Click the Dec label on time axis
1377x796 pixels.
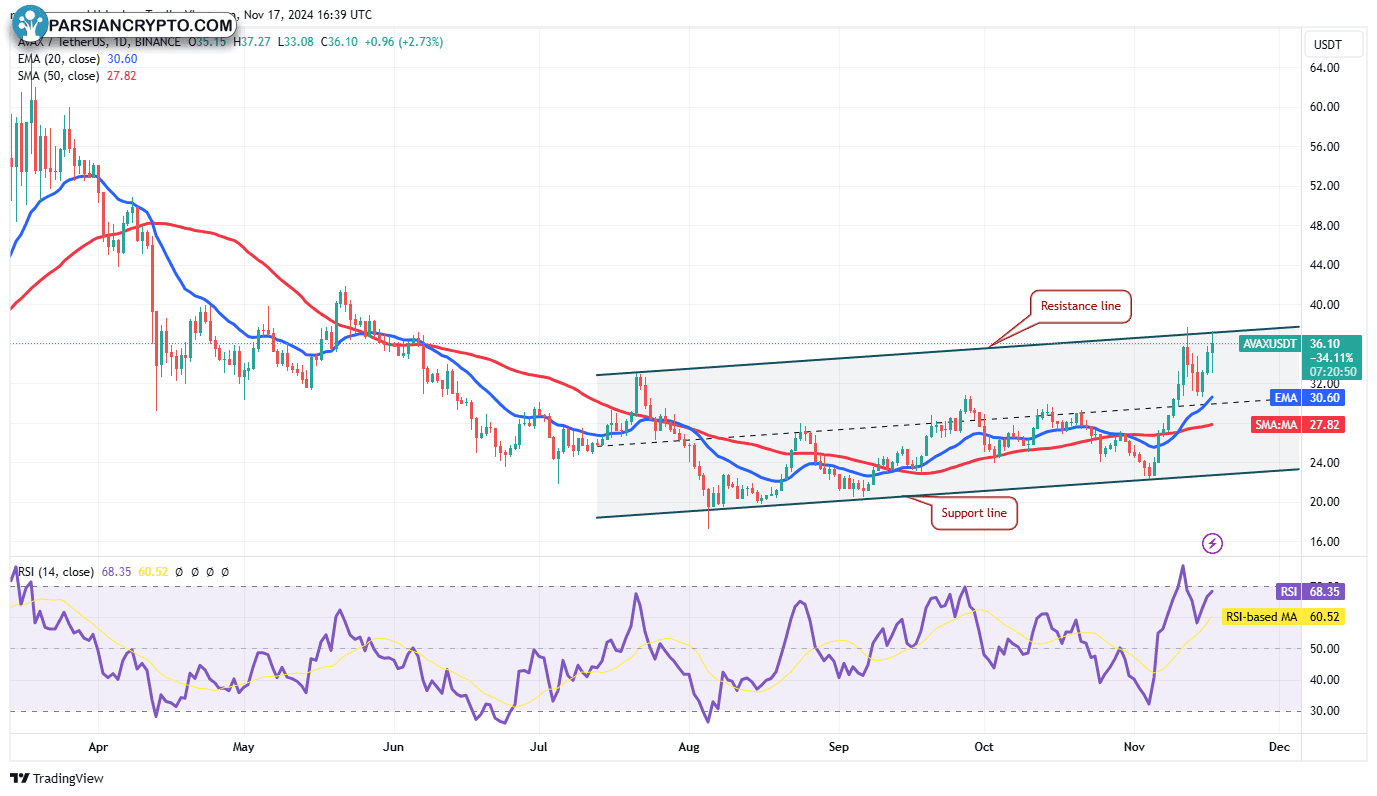tap(1277, 746)
